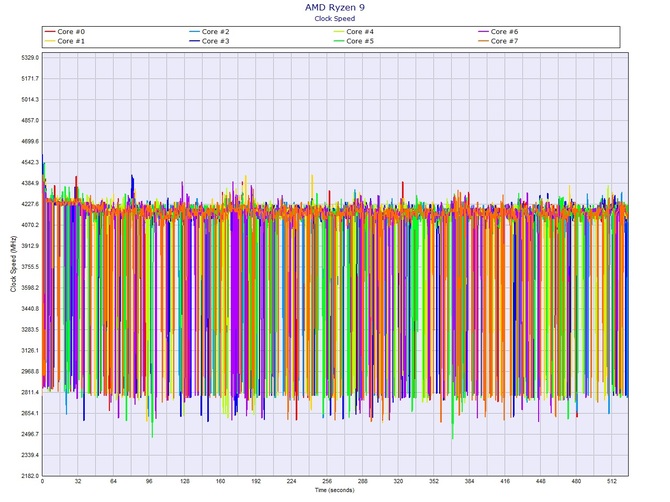This screenshot has width=670, height=502.
Task: Select the Core #3 legend label
Action: pyautogui.click(x=215, y=41)
